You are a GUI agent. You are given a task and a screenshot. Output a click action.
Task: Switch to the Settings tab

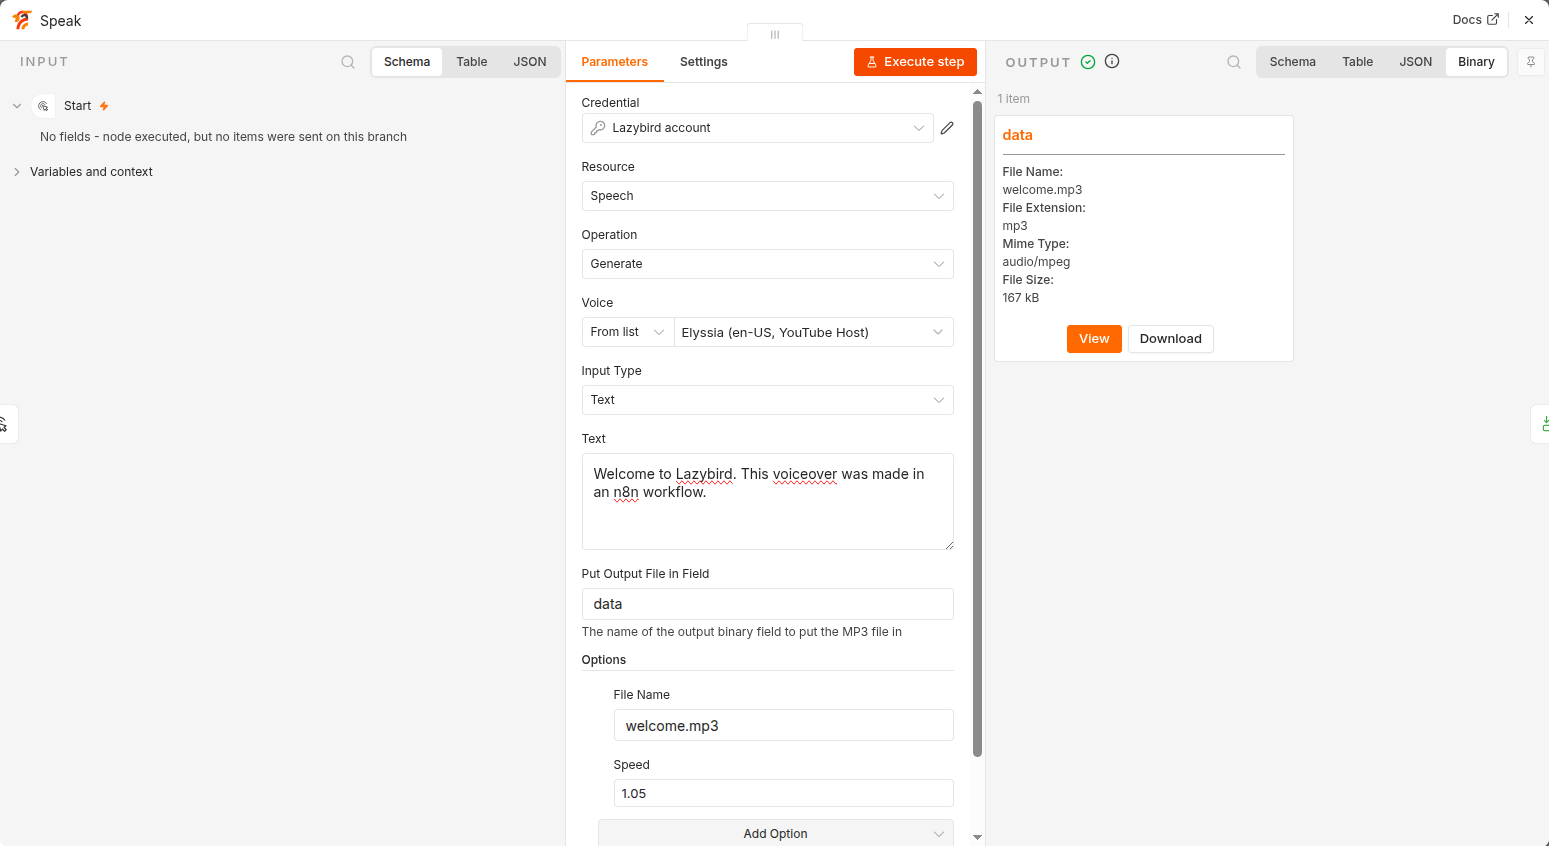tap(704, 62)
